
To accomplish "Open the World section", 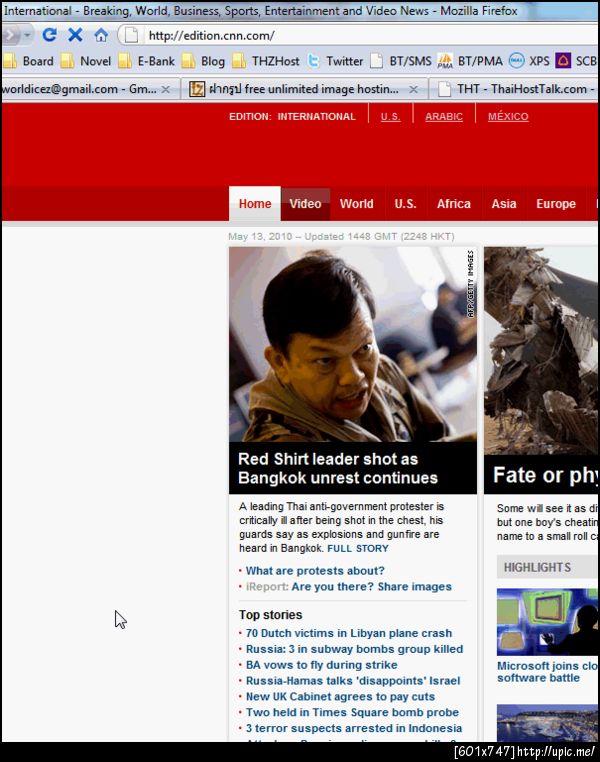I will [x=357, y=204].
